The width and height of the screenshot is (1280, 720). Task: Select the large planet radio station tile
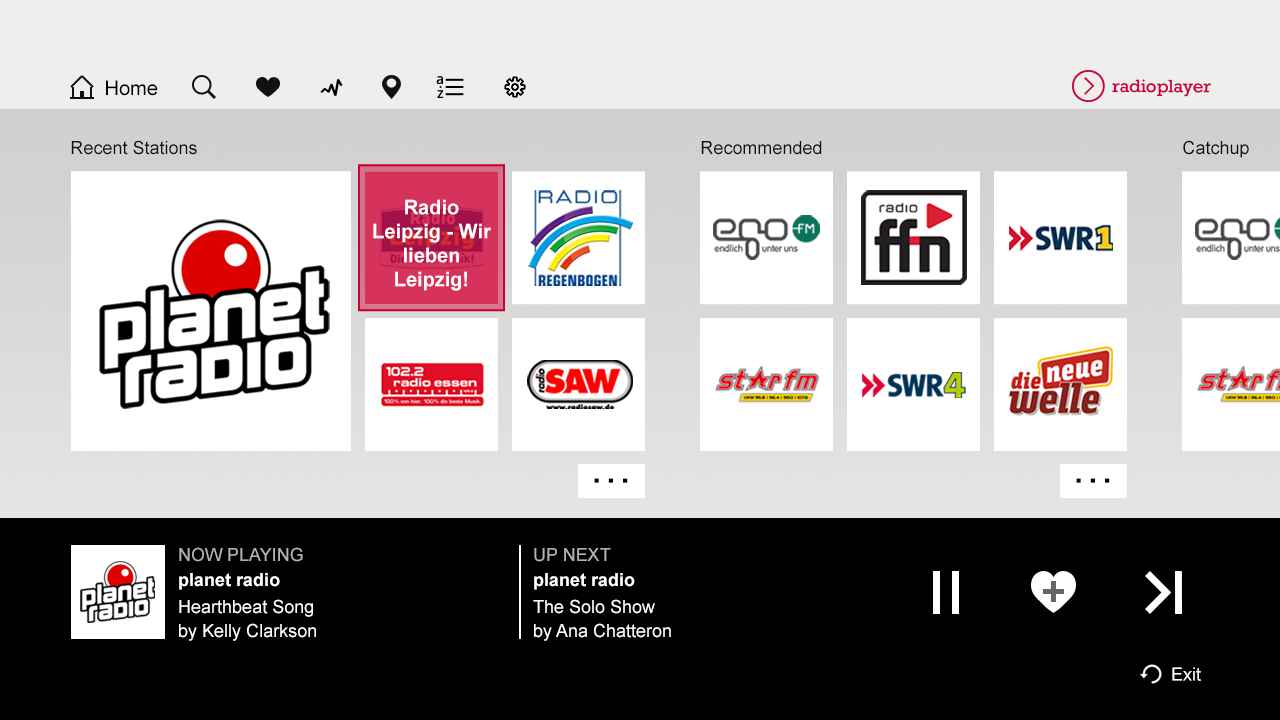(211, 311)
